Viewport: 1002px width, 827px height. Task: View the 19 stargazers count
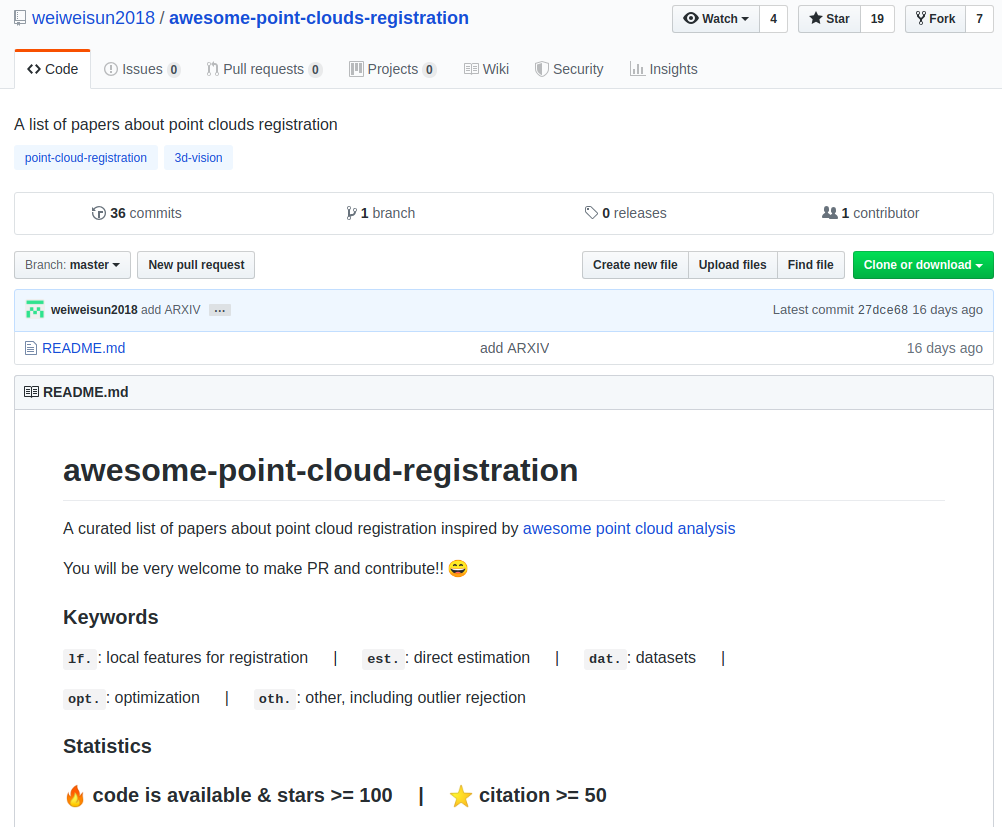[x=877, y=19]
